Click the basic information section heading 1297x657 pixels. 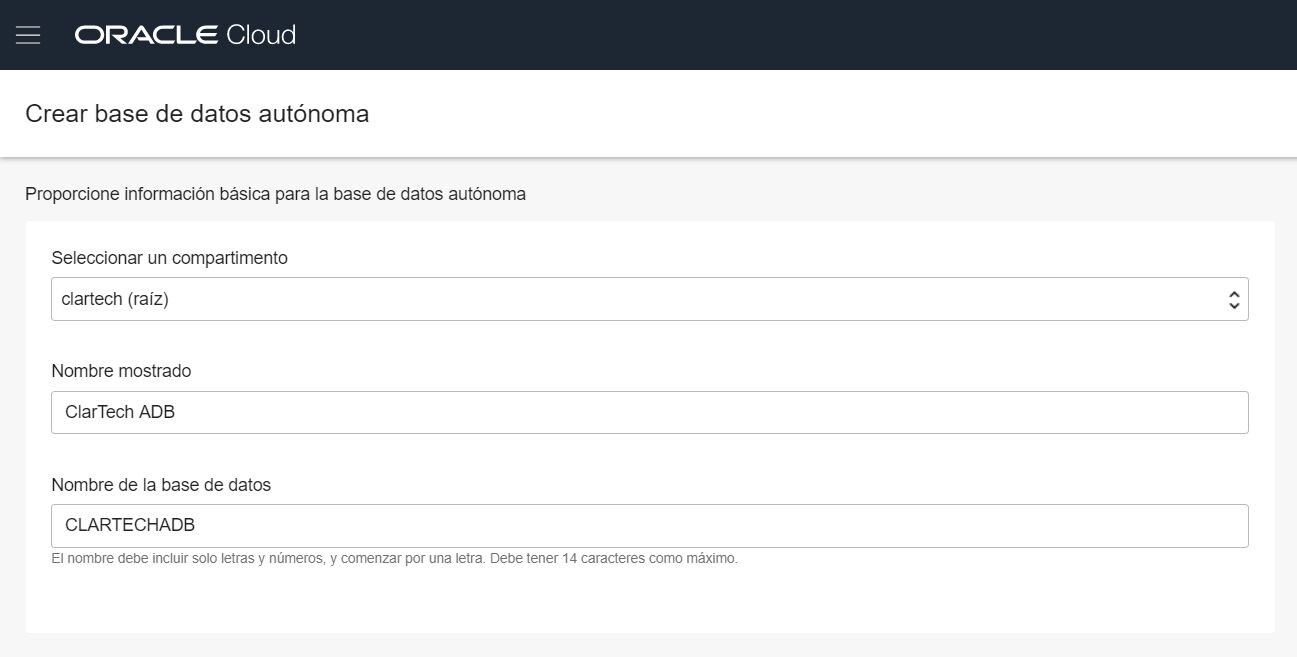[276, 194]
